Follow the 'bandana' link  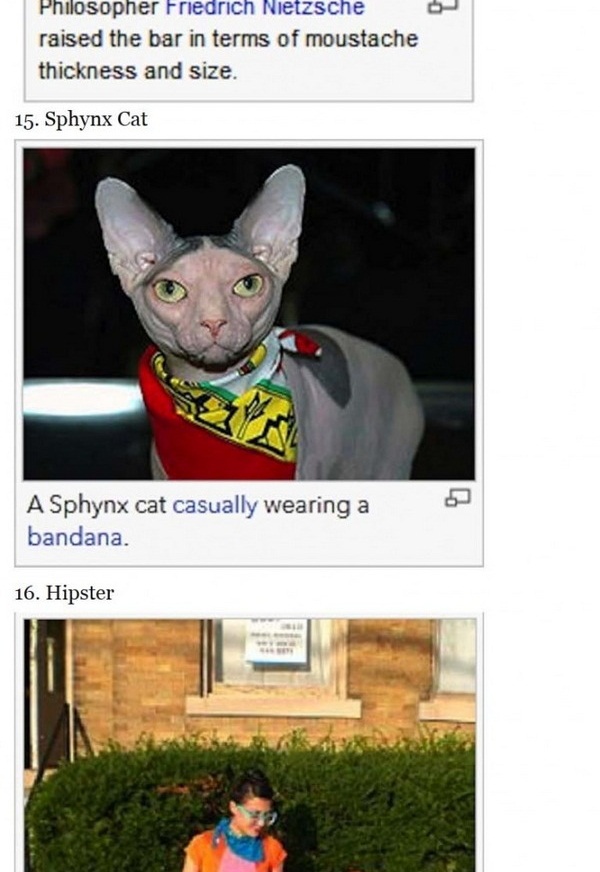point(75,537)
